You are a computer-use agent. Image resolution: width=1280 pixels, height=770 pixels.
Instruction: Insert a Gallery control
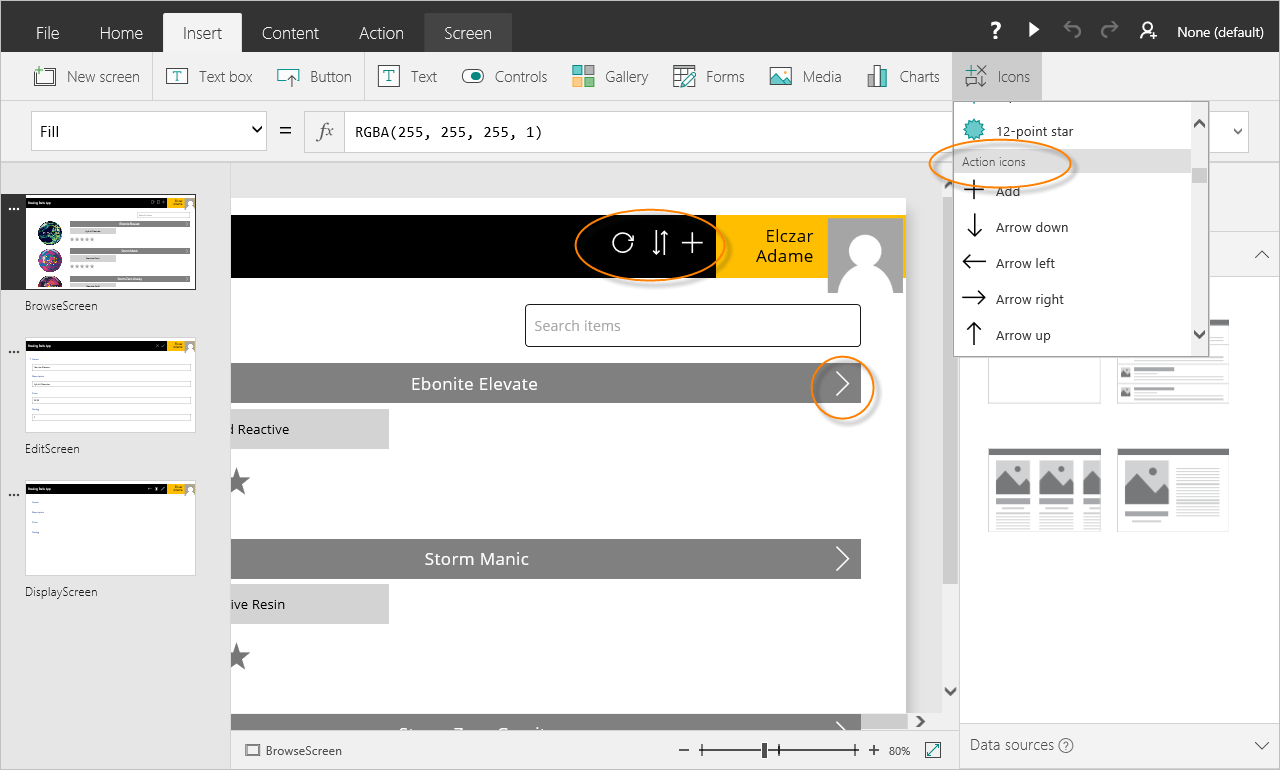point(610,76)
